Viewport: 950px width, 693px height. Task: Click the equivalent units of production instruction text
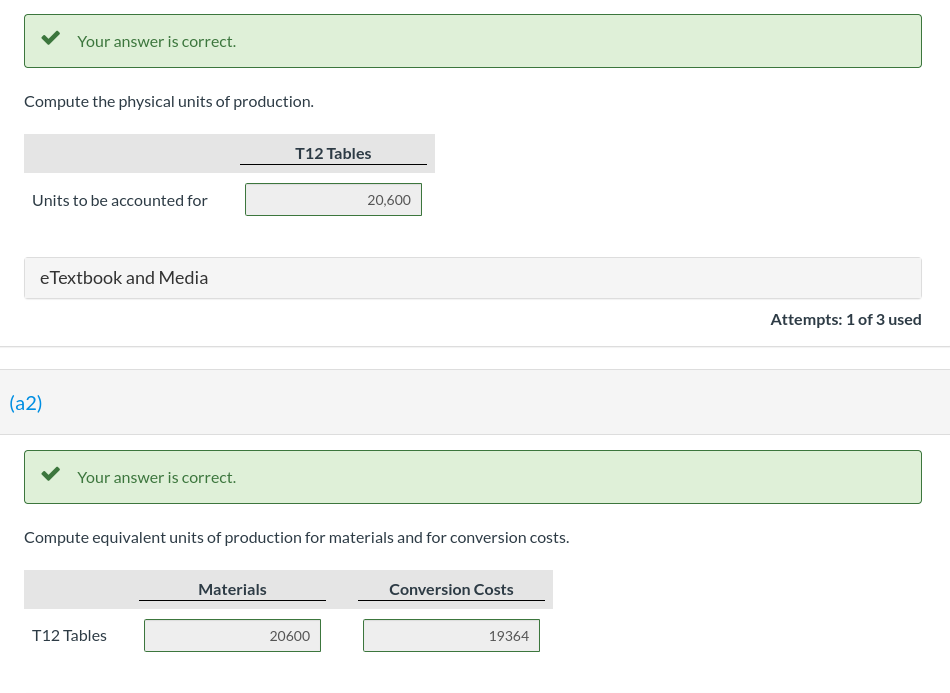point(296,537)
